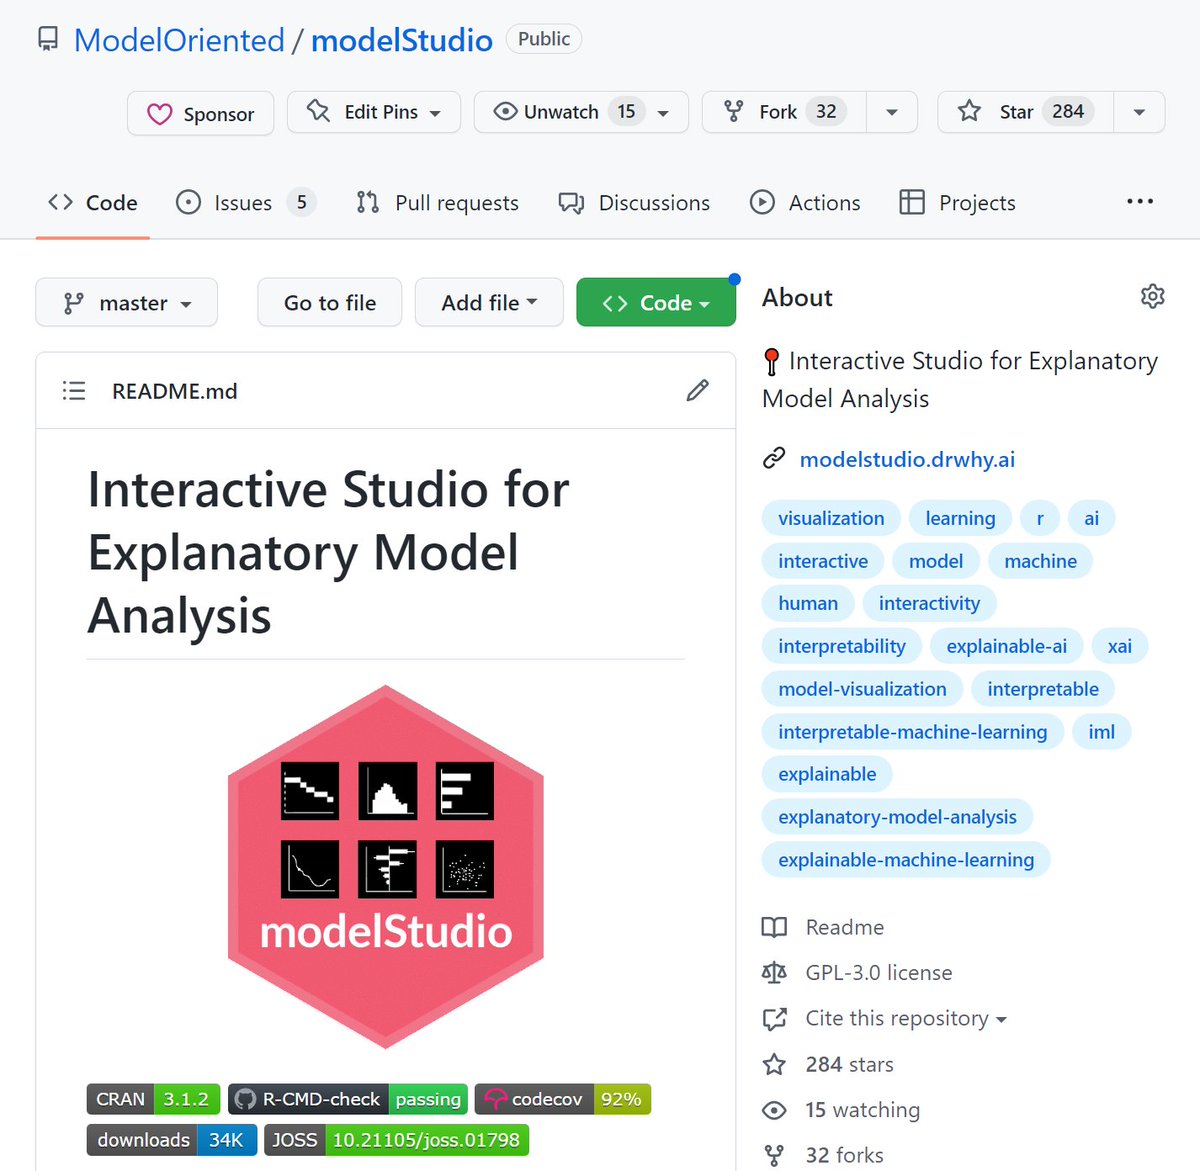Select the learning topic tag
This screenshot has height=1171, width=1200.
(x=960, y=518)
